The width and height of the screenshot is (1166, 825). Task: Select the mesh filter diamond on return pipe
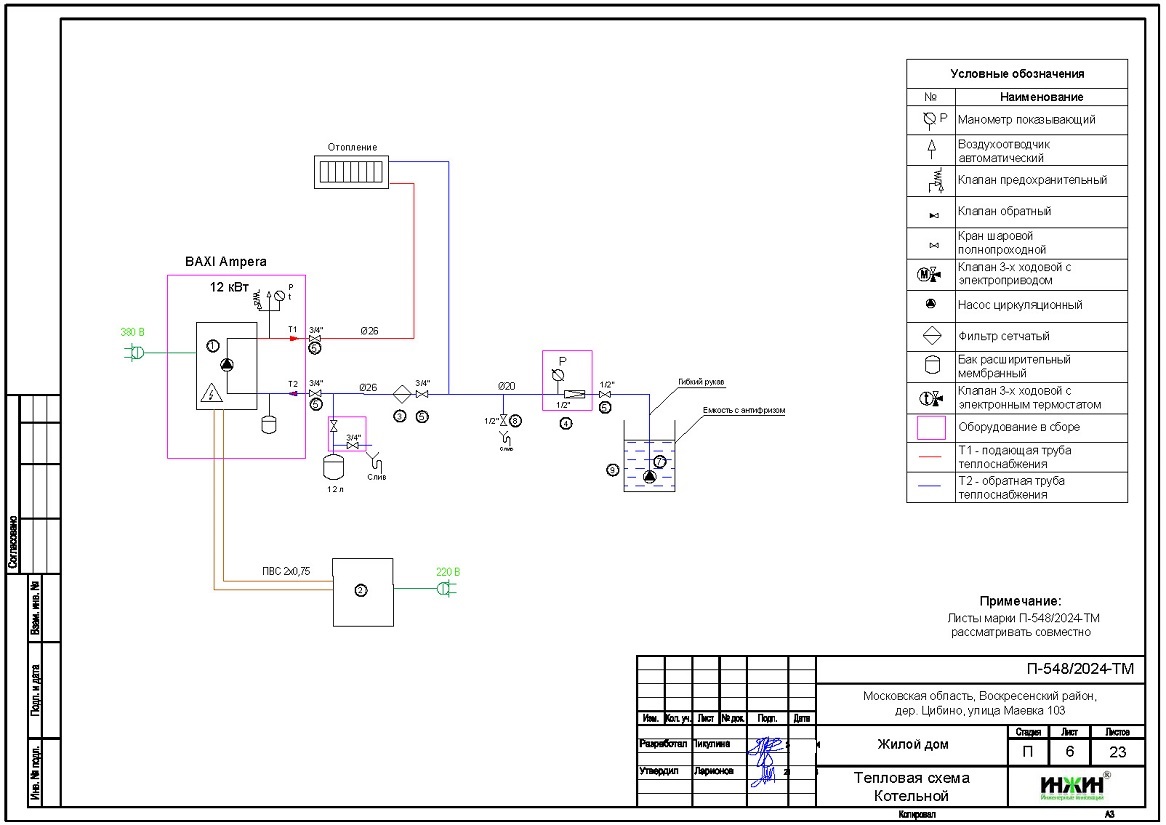tap(399, 393)
